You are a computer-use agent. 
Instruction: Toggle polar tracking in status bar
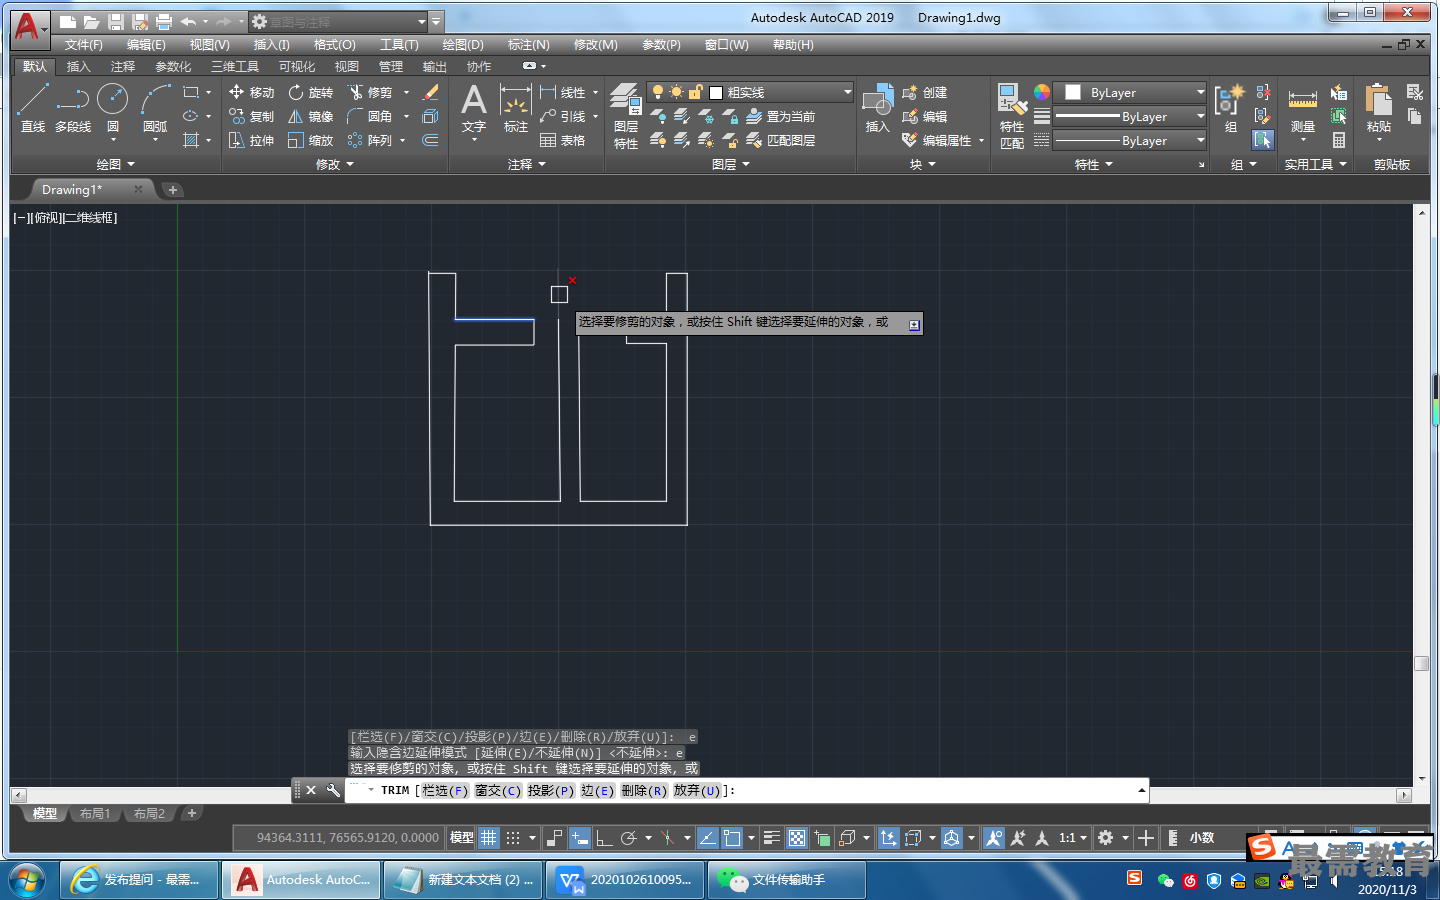click(x=629, y=838)
